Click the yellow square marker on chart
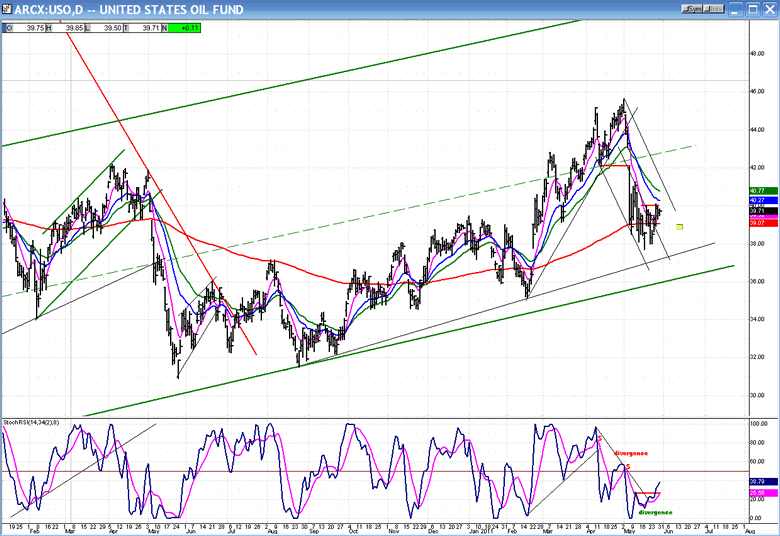 (680, 227)
